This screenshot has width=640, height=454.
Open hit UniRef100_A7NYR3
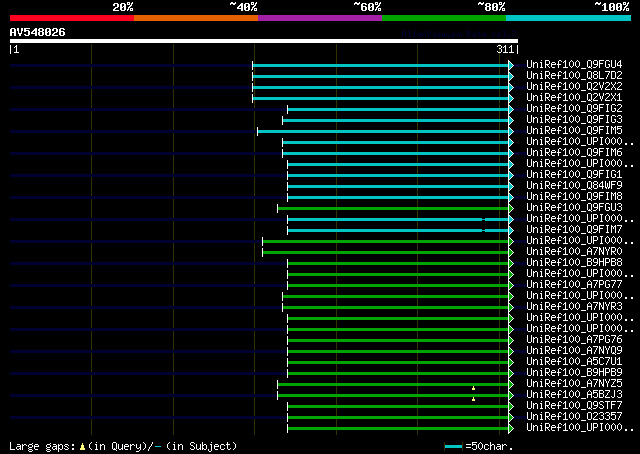click(574, 307)
